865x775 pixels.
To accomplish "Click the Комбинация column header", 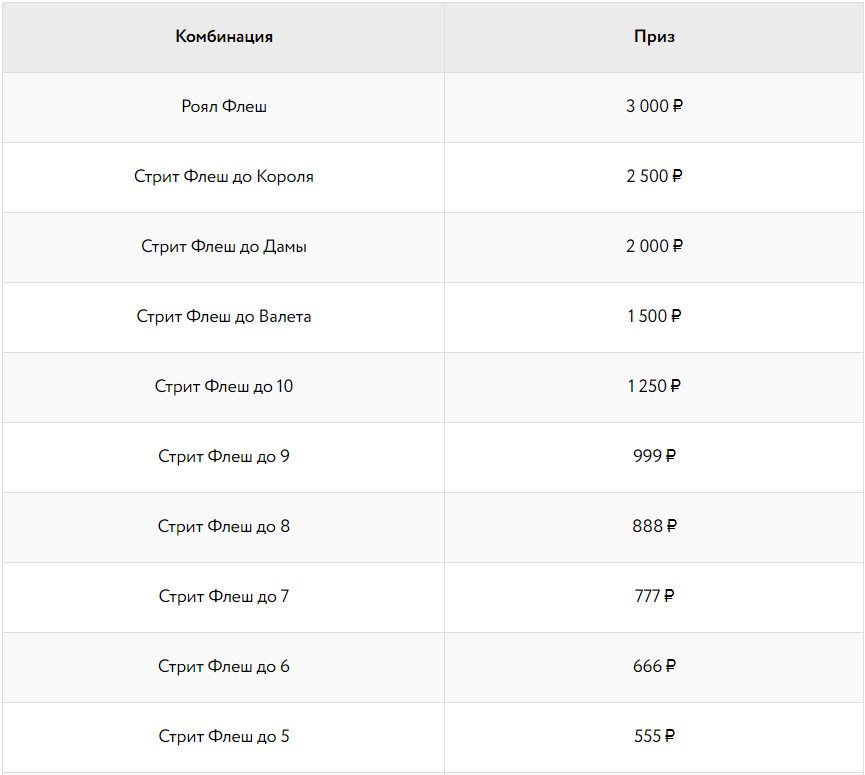I will coord(224,37).
